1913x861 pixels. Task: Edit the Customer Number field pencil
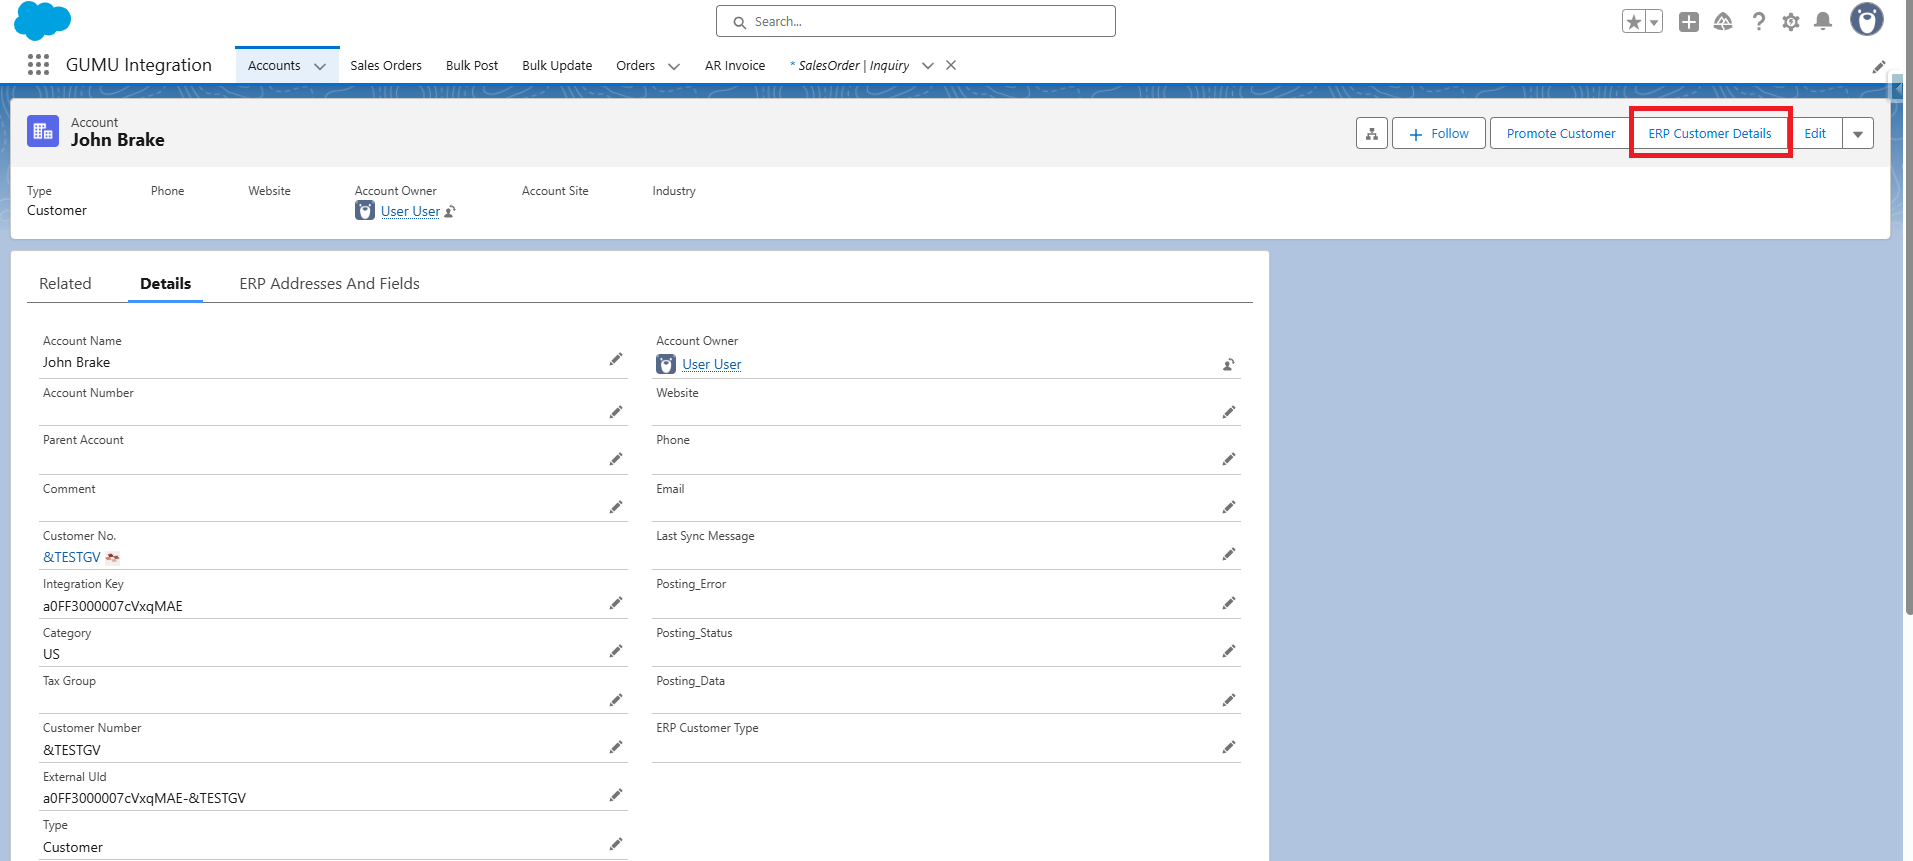(x=616, y=747)
